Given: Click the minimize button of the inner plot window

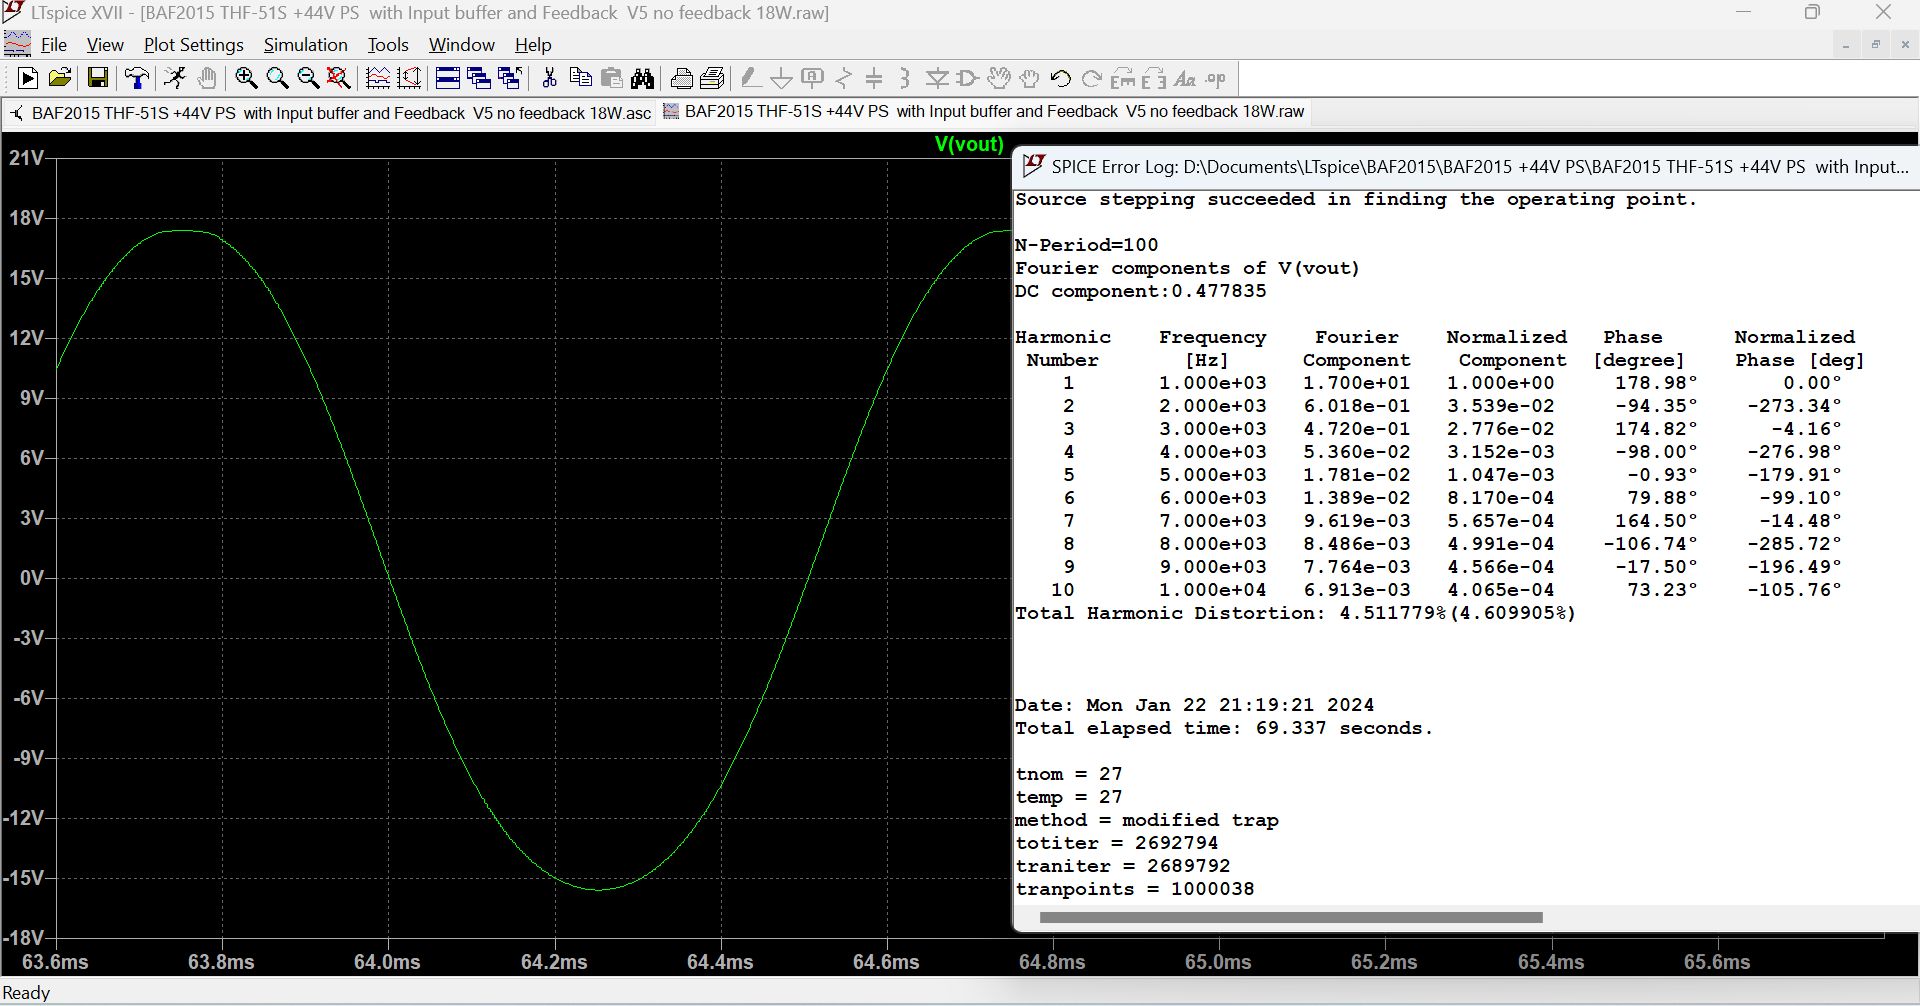Looking at the screenshot, I should point(1846,45).
